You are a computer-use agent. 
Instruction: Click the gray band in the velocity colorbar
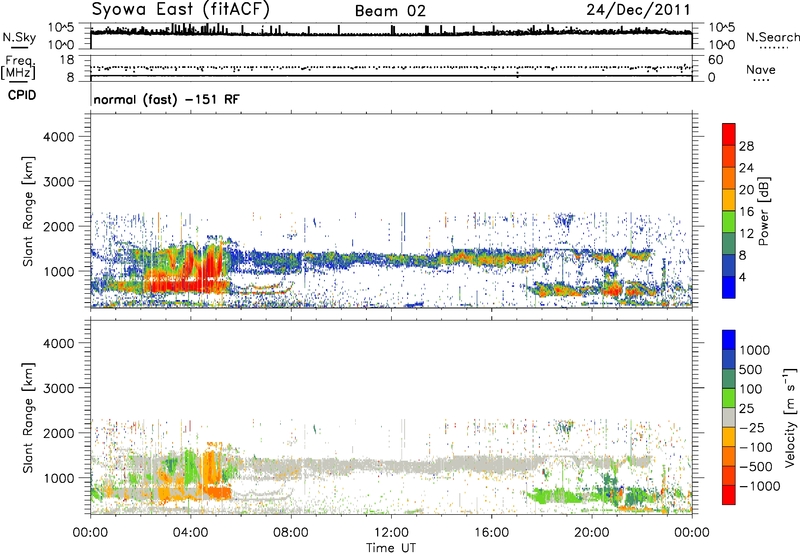coord(729,417)
